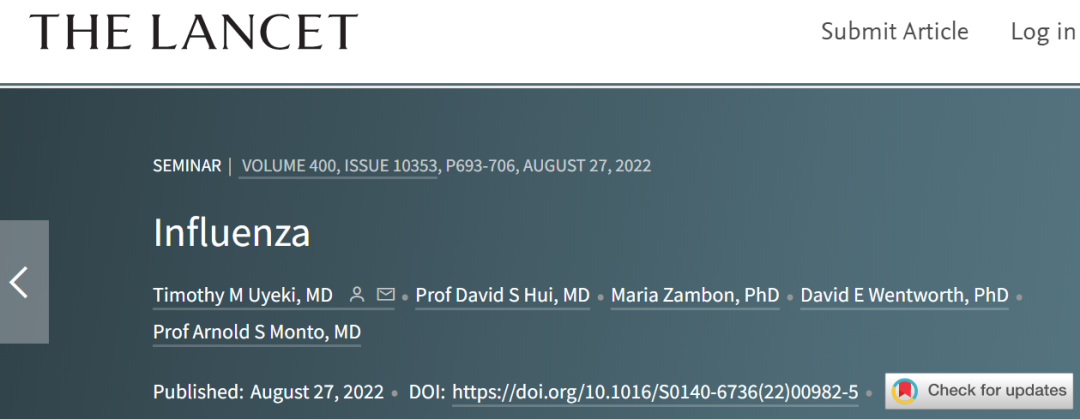Click the left chevron previous-article arrow

[x=20, y=282]
